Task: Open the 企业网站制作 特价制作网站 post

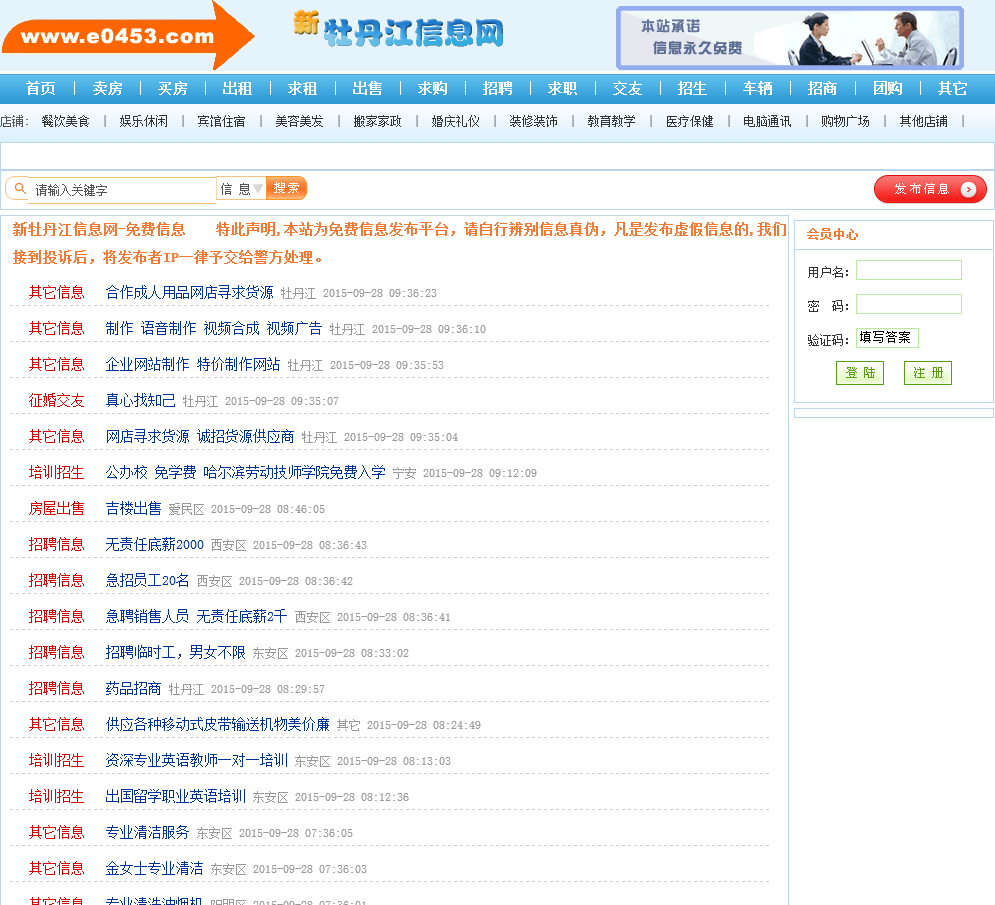Action: [x=193, y=364]
